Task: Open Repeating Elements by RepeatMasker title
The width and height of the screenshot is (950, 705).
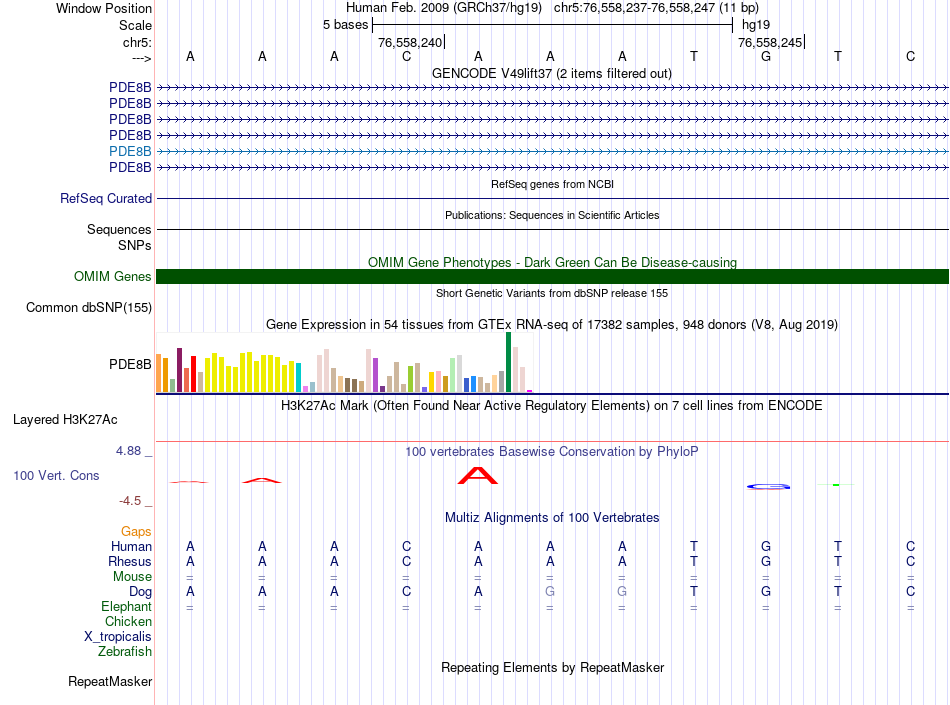Action: tap(552, 667)
